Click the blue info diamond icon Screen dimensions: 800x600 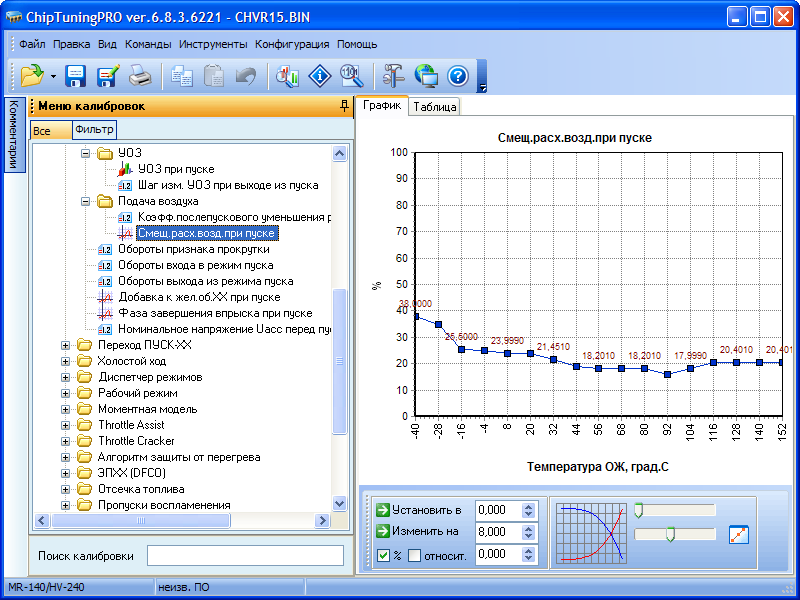pos(319,75)
